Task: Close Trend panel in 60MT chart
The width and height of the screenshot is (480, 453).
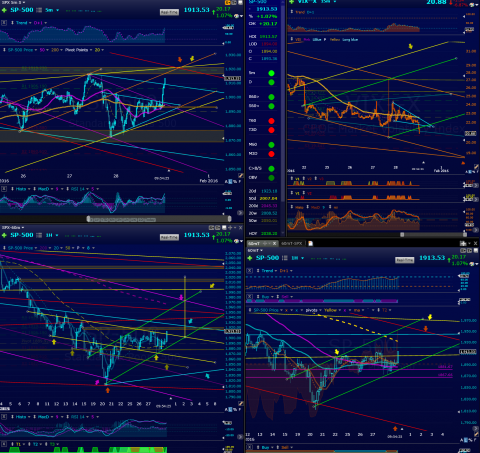Action: coord(249,270)
